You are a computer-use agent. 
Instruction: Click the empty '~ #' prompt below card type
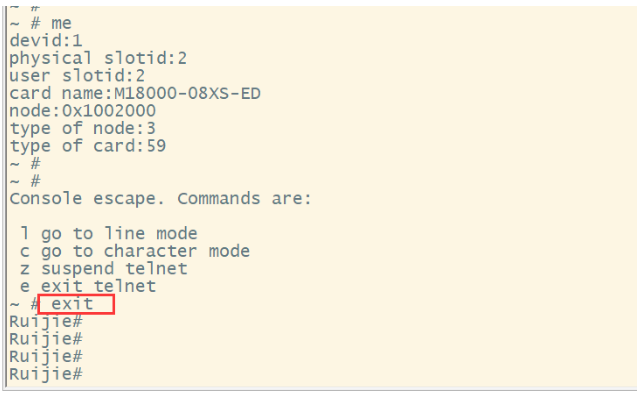click(x=25, y=164)
